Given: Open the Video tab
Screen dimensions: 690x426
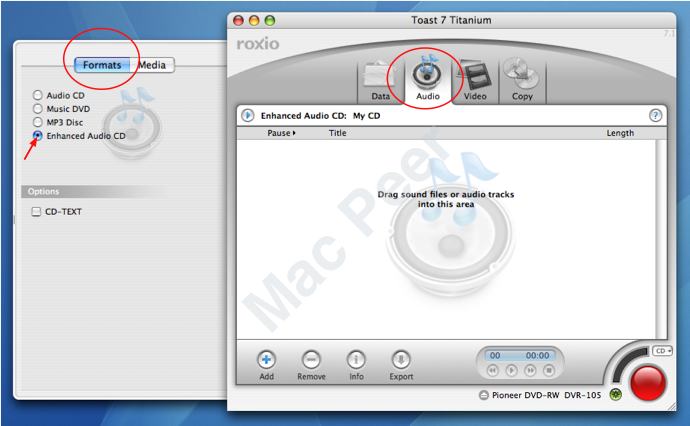Looking at the screenshot, I should (475, 82).
